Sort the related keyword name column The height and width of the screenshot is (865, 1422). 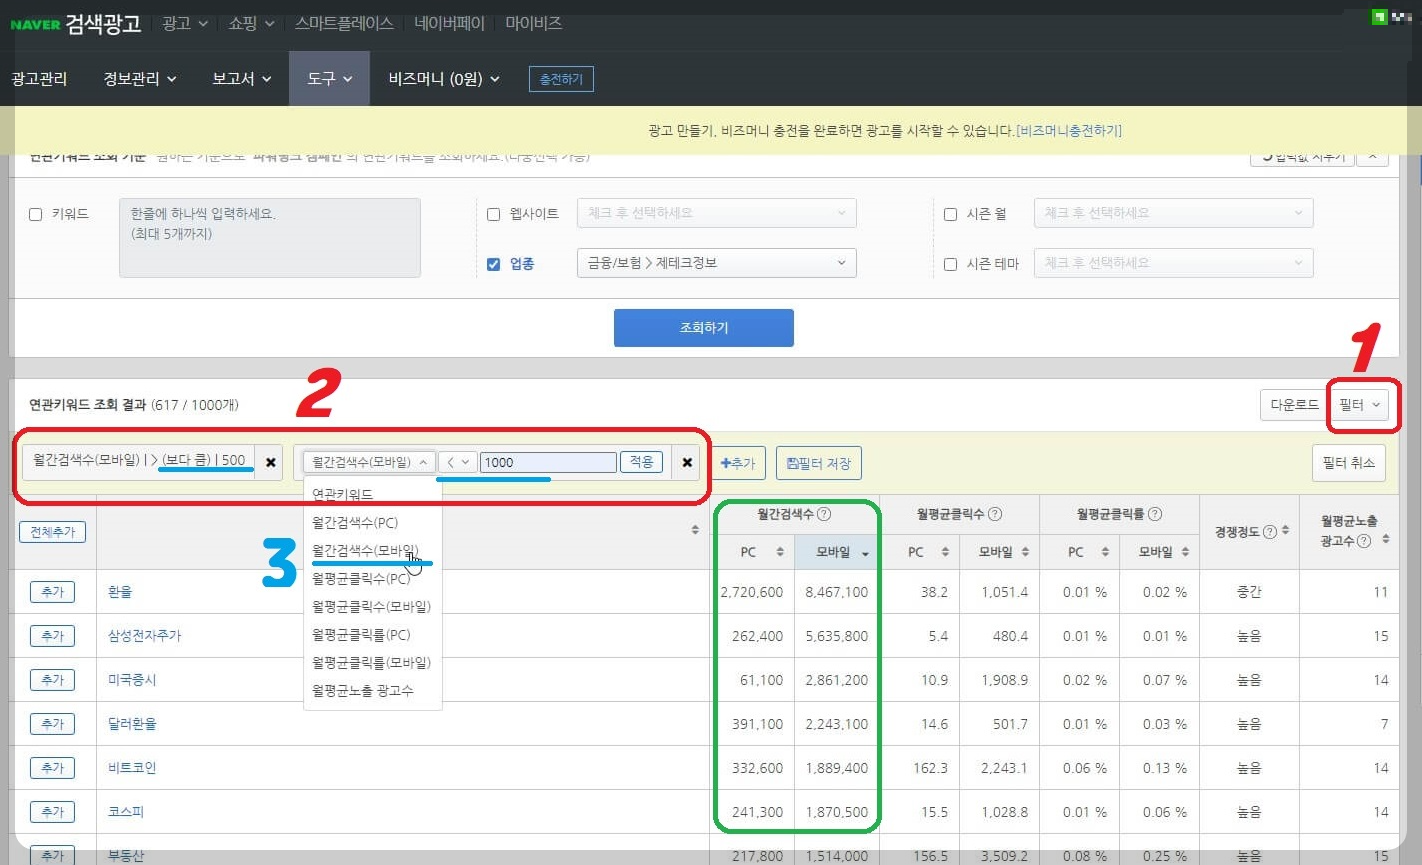[x=695, y=530]
